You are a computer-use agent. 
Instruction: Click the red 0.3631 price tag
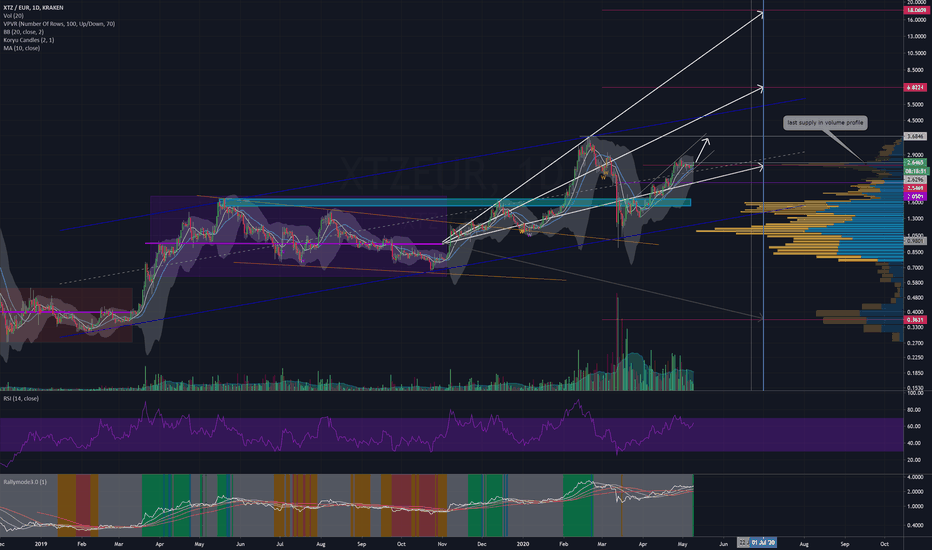[x=915, y=320]
